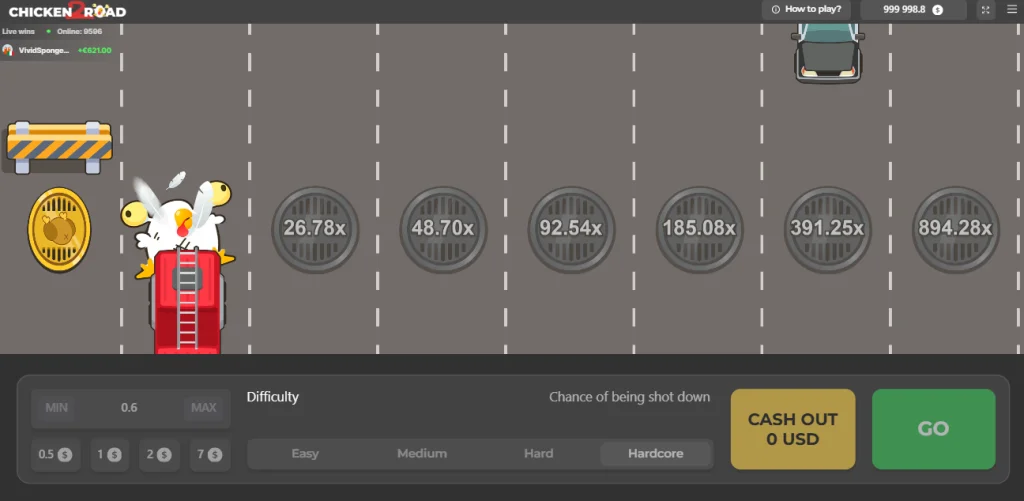This screenshot has width=1024, height=501.
Task: Select Hardcore difficulty
Action: (x=656, y=453)
